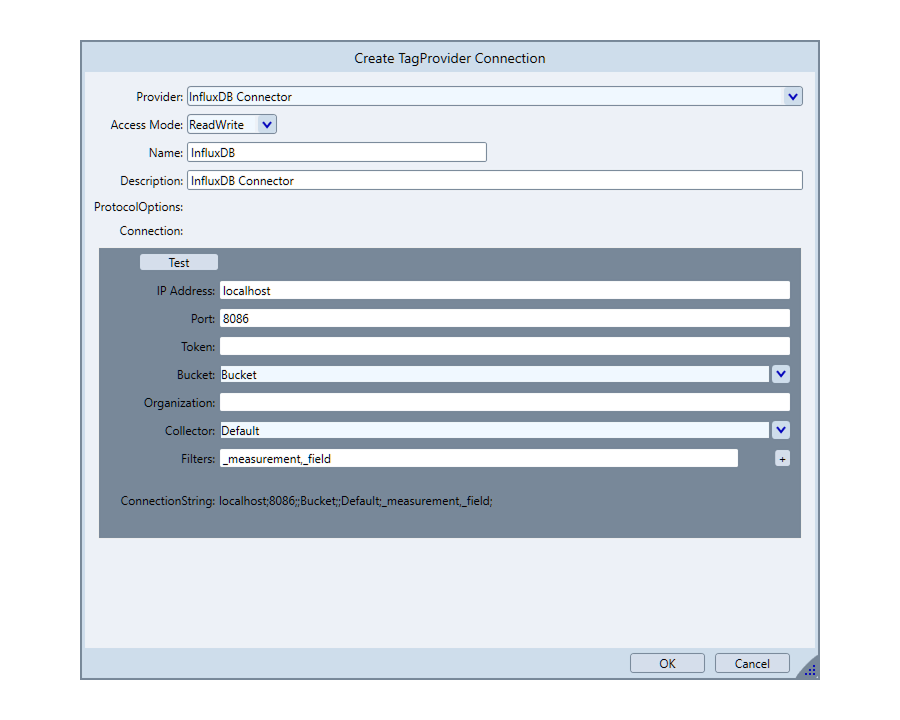900x720 pixels.
Task: Click into the Name field containing InfluxDB
Action: tap(336, 152)
